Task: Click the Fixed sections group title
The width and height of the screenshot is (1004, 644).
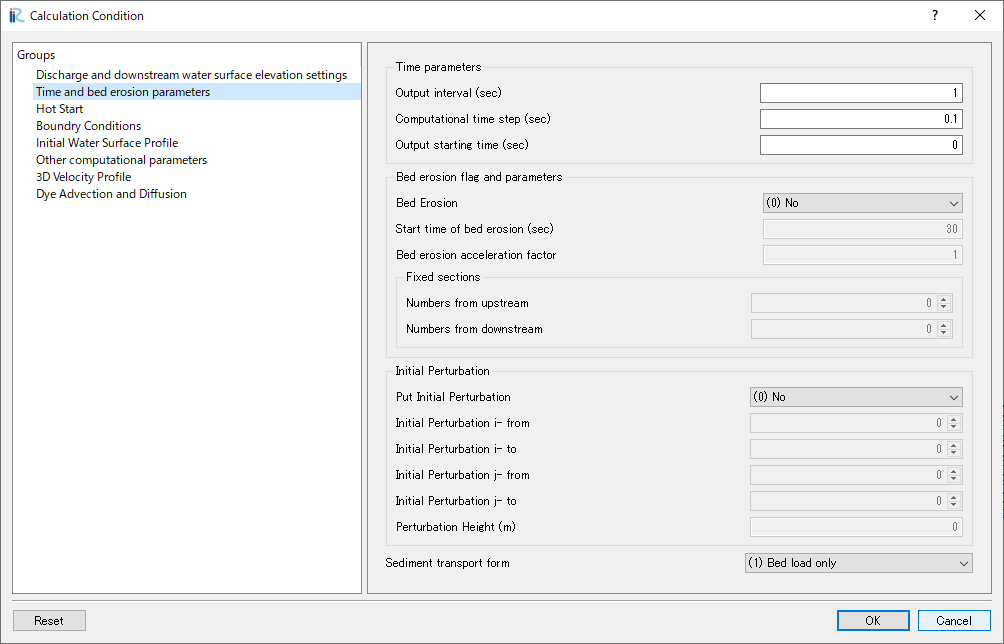Action: [443, 277]
